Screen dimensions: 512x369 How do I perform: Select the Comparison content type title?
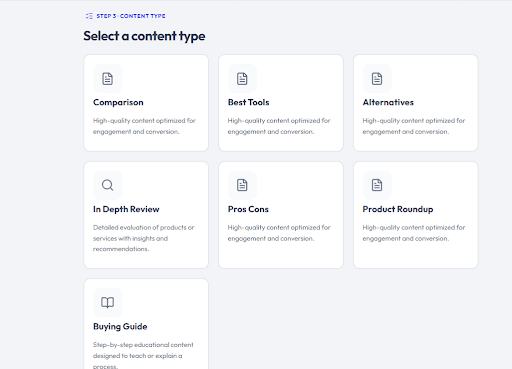[118, 102]
